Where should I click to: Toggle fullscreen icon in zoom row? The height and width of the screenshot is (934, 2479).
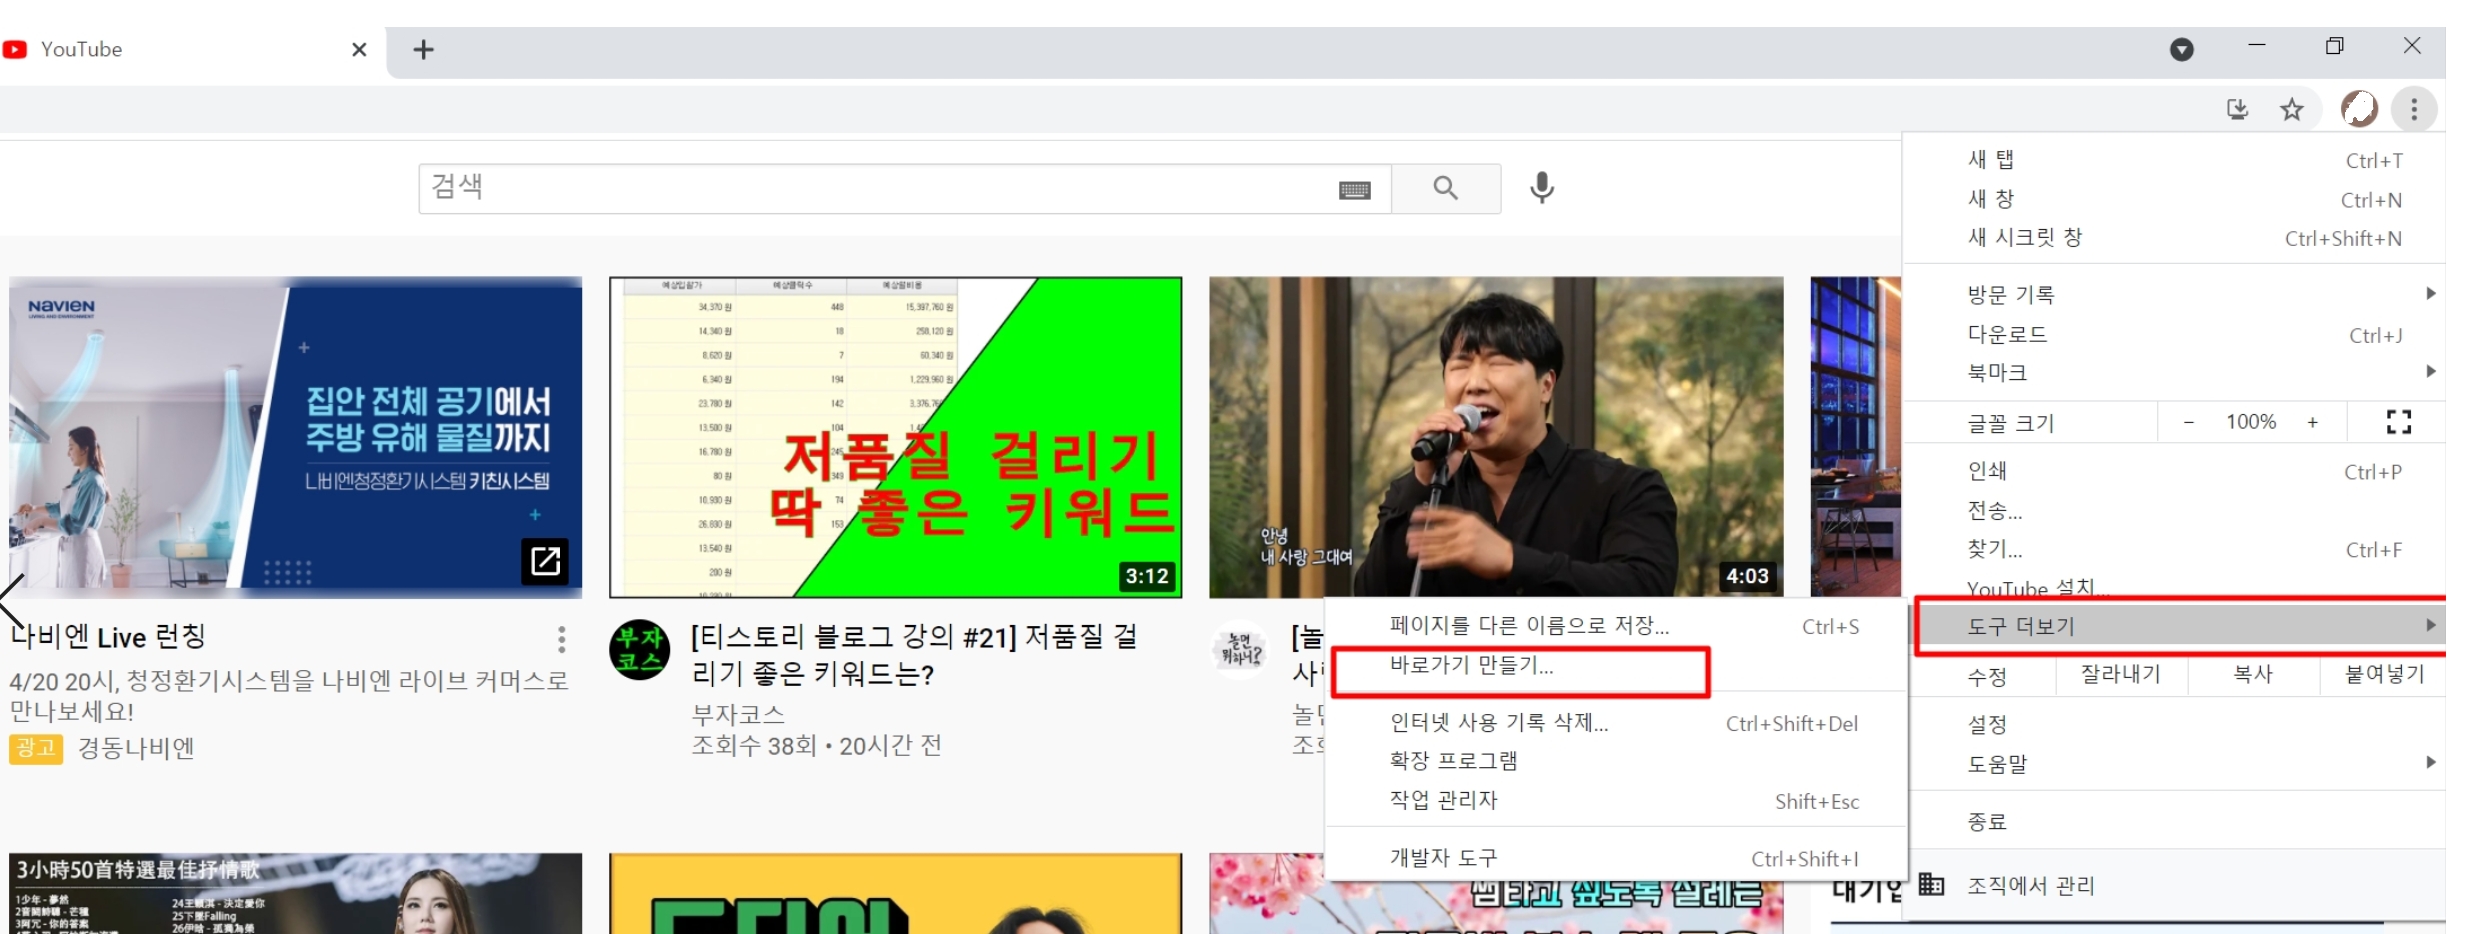(2398, 422)
